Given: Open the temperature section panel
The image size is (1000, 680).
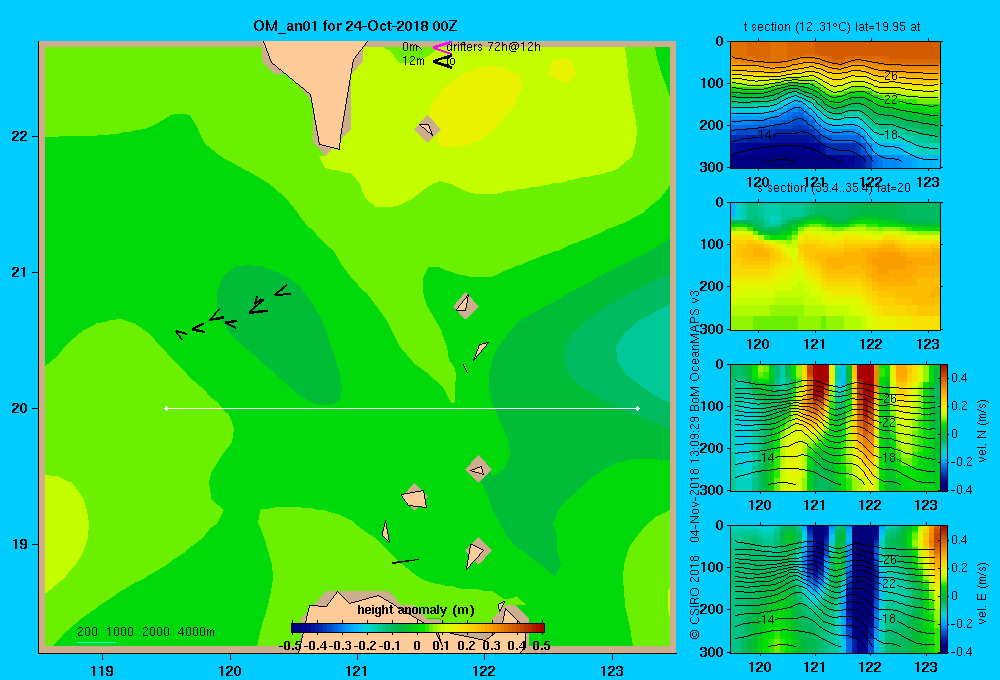Looking at the screenshot, I should 835,105.
